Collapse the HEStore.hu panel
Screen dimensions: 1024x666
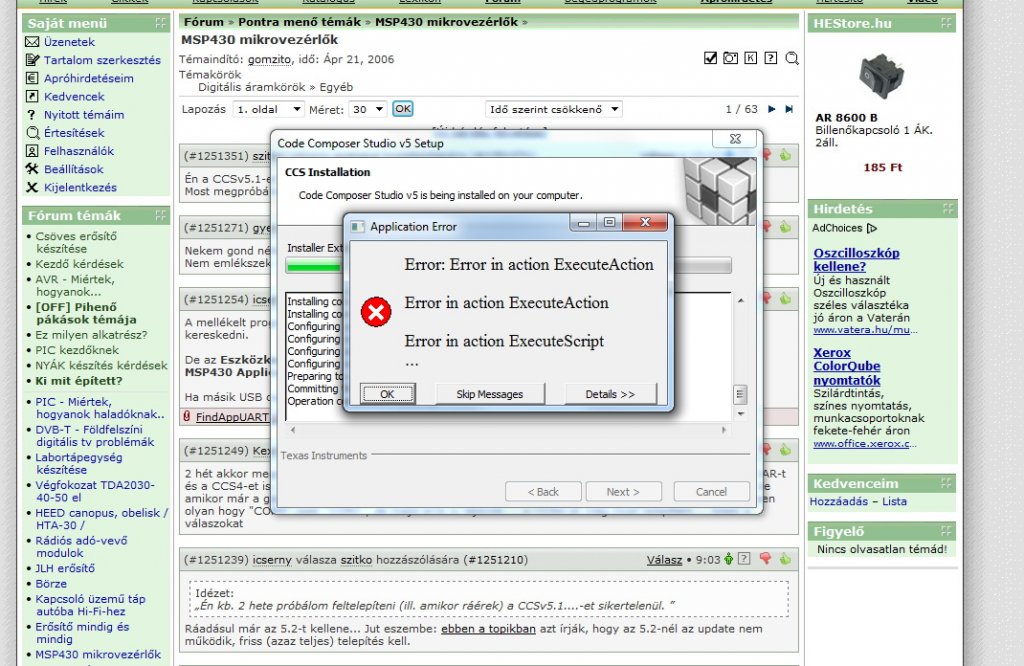click(x=946, y=24)
